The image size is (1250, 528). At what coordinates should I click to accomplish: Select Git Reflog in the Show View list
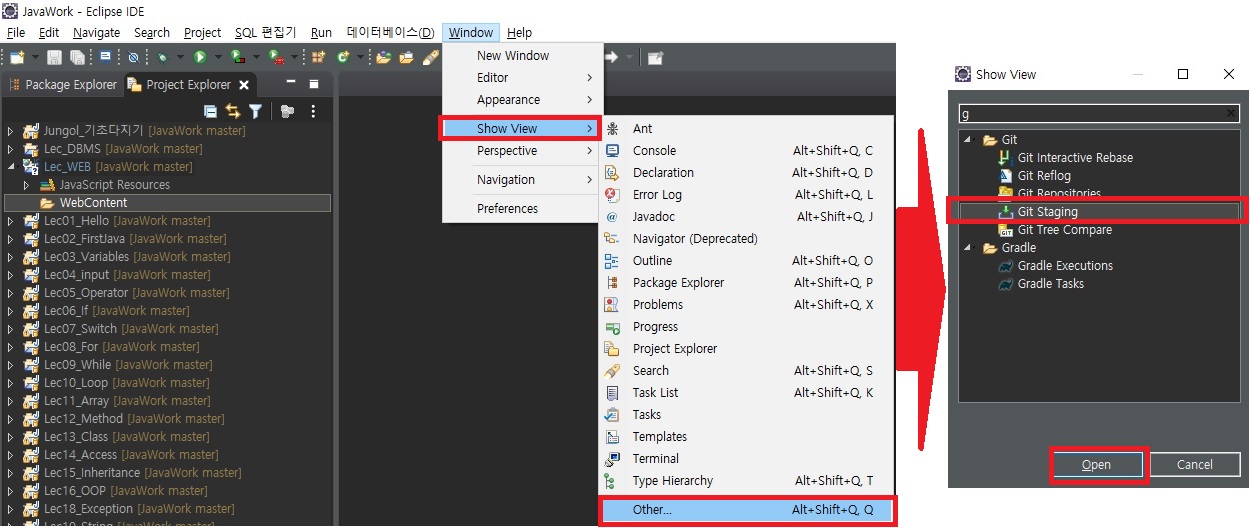1044,175
